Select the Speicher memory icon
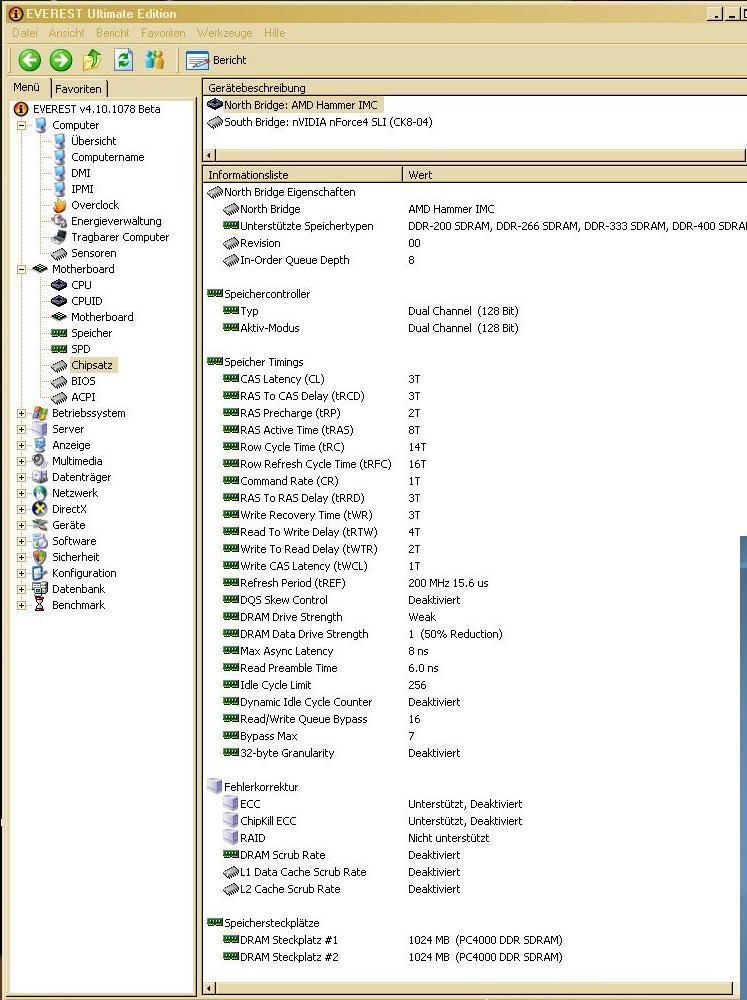 click(x=59, y=333)
